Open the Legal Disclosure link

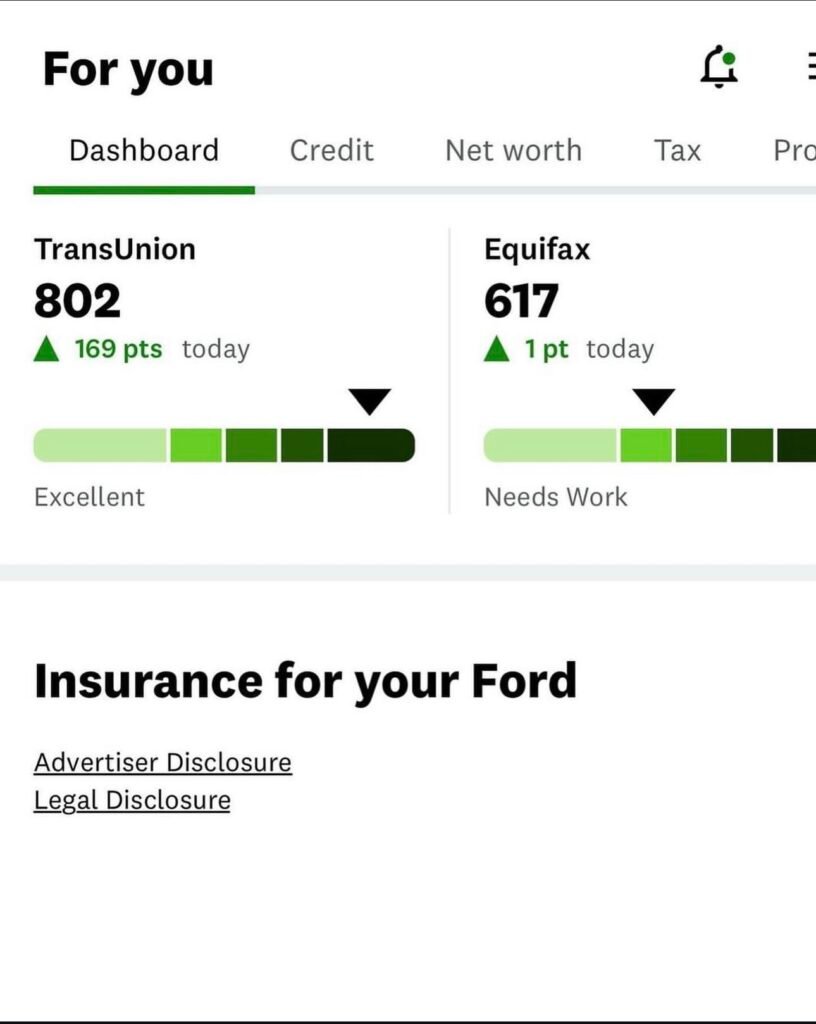132,800
